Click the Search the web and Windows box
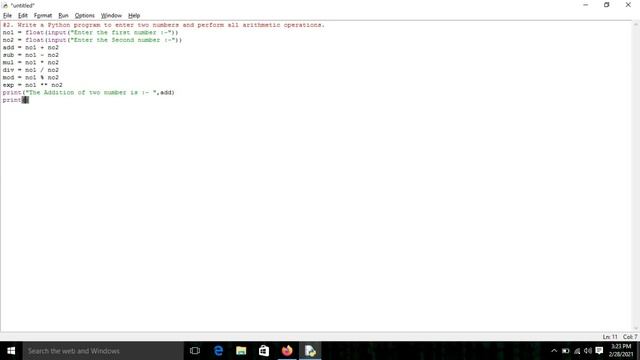 (x=103, y=351)
